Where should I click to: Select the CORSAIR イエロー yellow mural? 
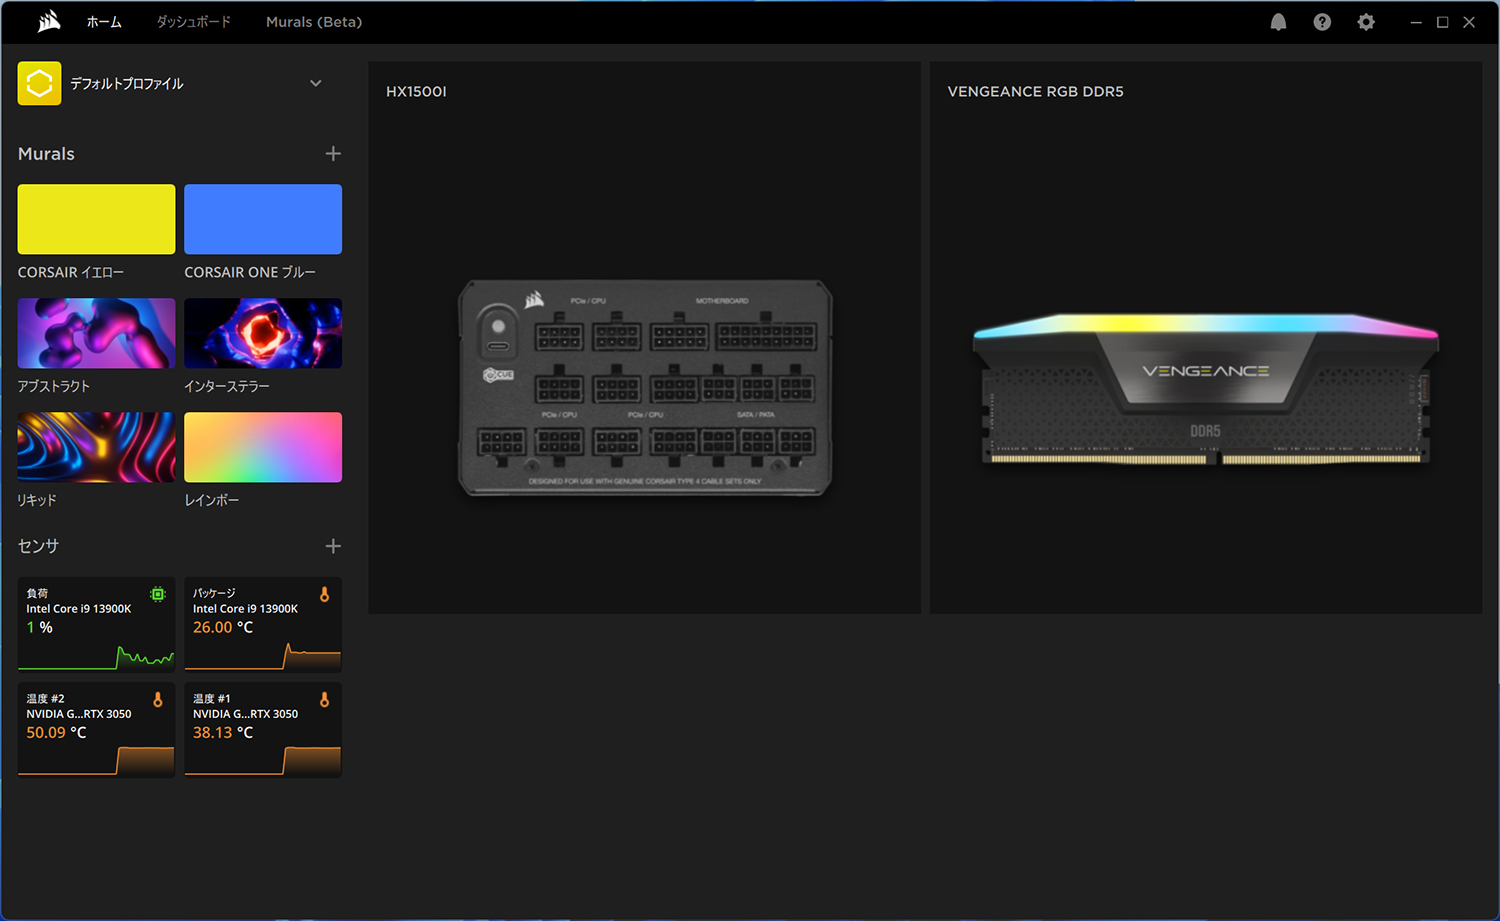click(96, 219)
